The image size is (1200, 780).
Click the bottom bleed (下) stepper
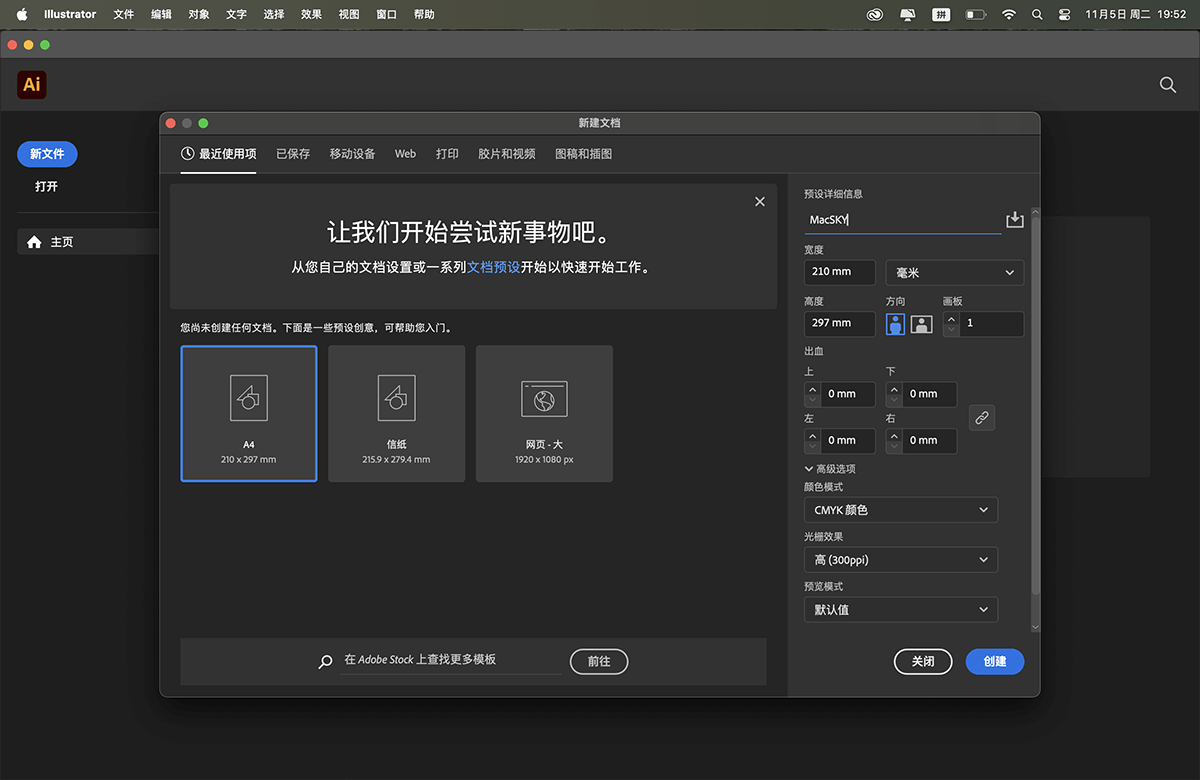(895, 394)
